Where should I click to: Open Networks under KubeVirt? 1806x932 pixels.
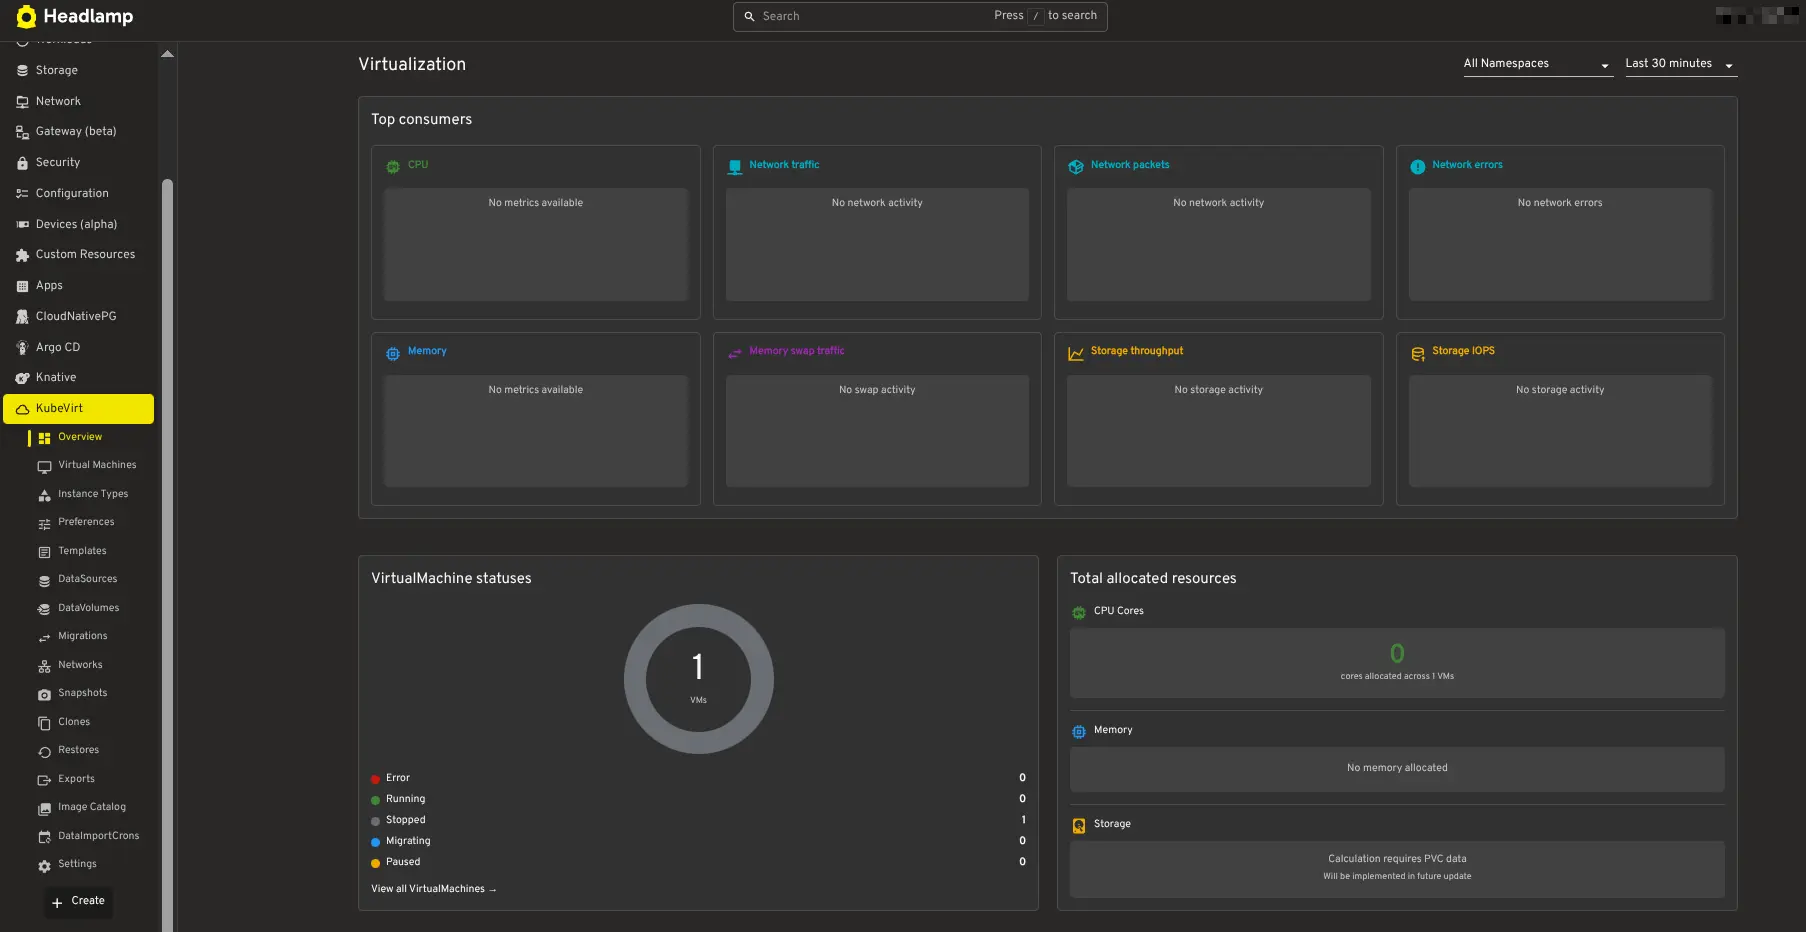80,665
